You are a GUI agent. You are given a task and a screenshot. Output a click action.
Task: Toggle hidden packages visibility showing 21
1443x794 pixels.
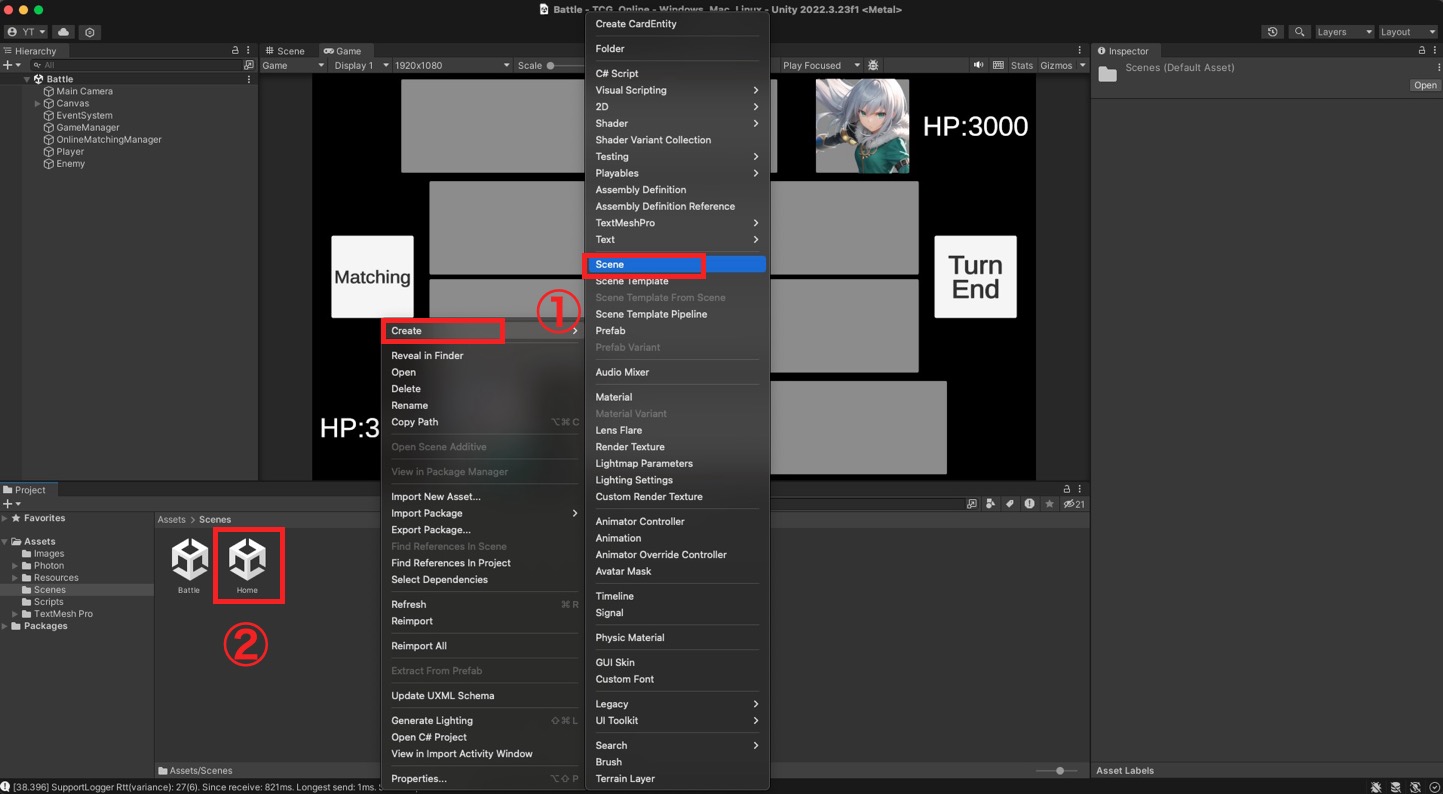click(1074, 504)
